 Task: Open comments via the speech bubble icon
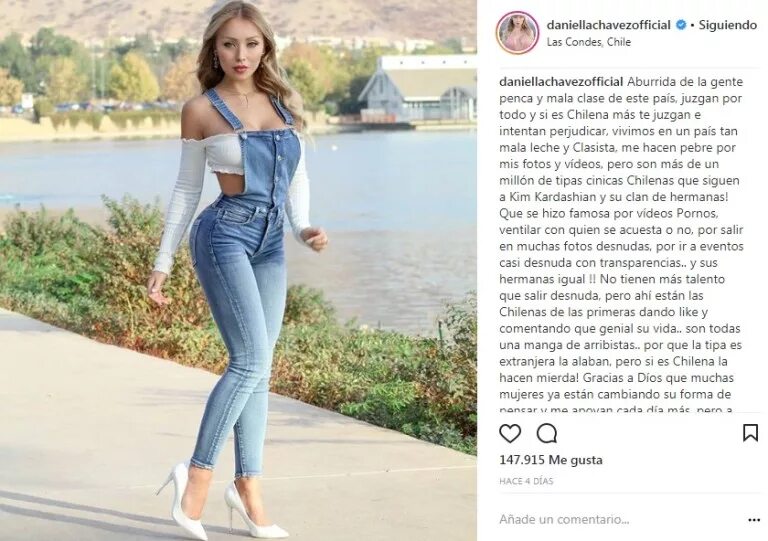coord(547,433)
